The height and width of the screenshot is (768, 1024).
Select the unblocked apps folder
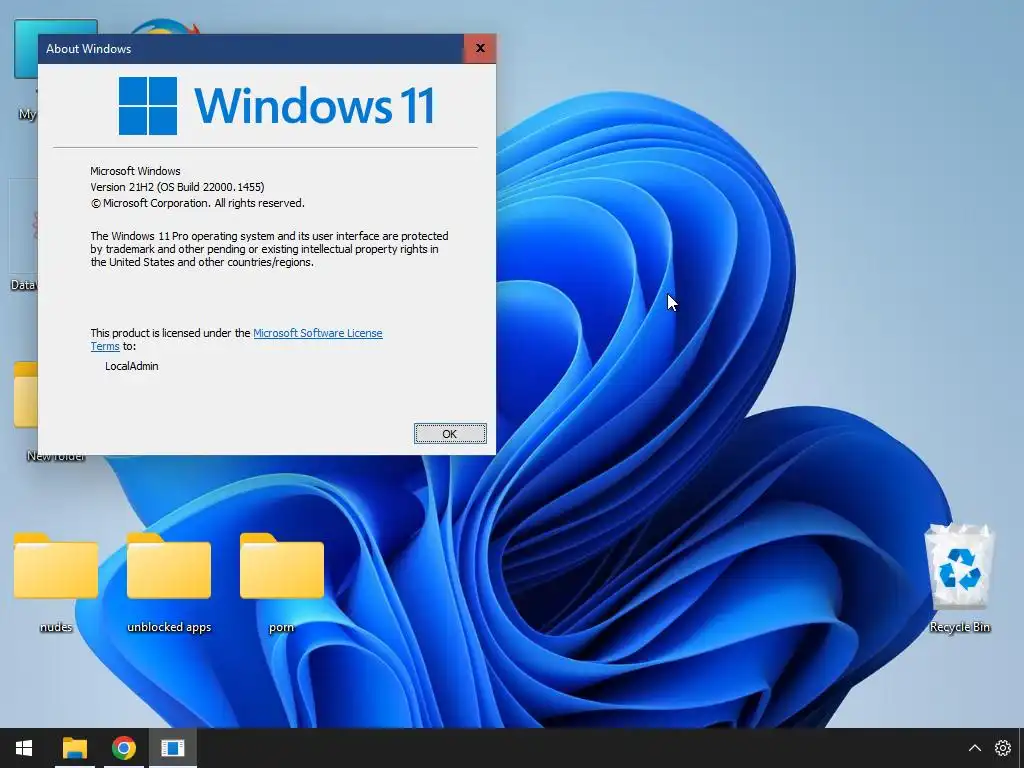click(x=169, y=583)
